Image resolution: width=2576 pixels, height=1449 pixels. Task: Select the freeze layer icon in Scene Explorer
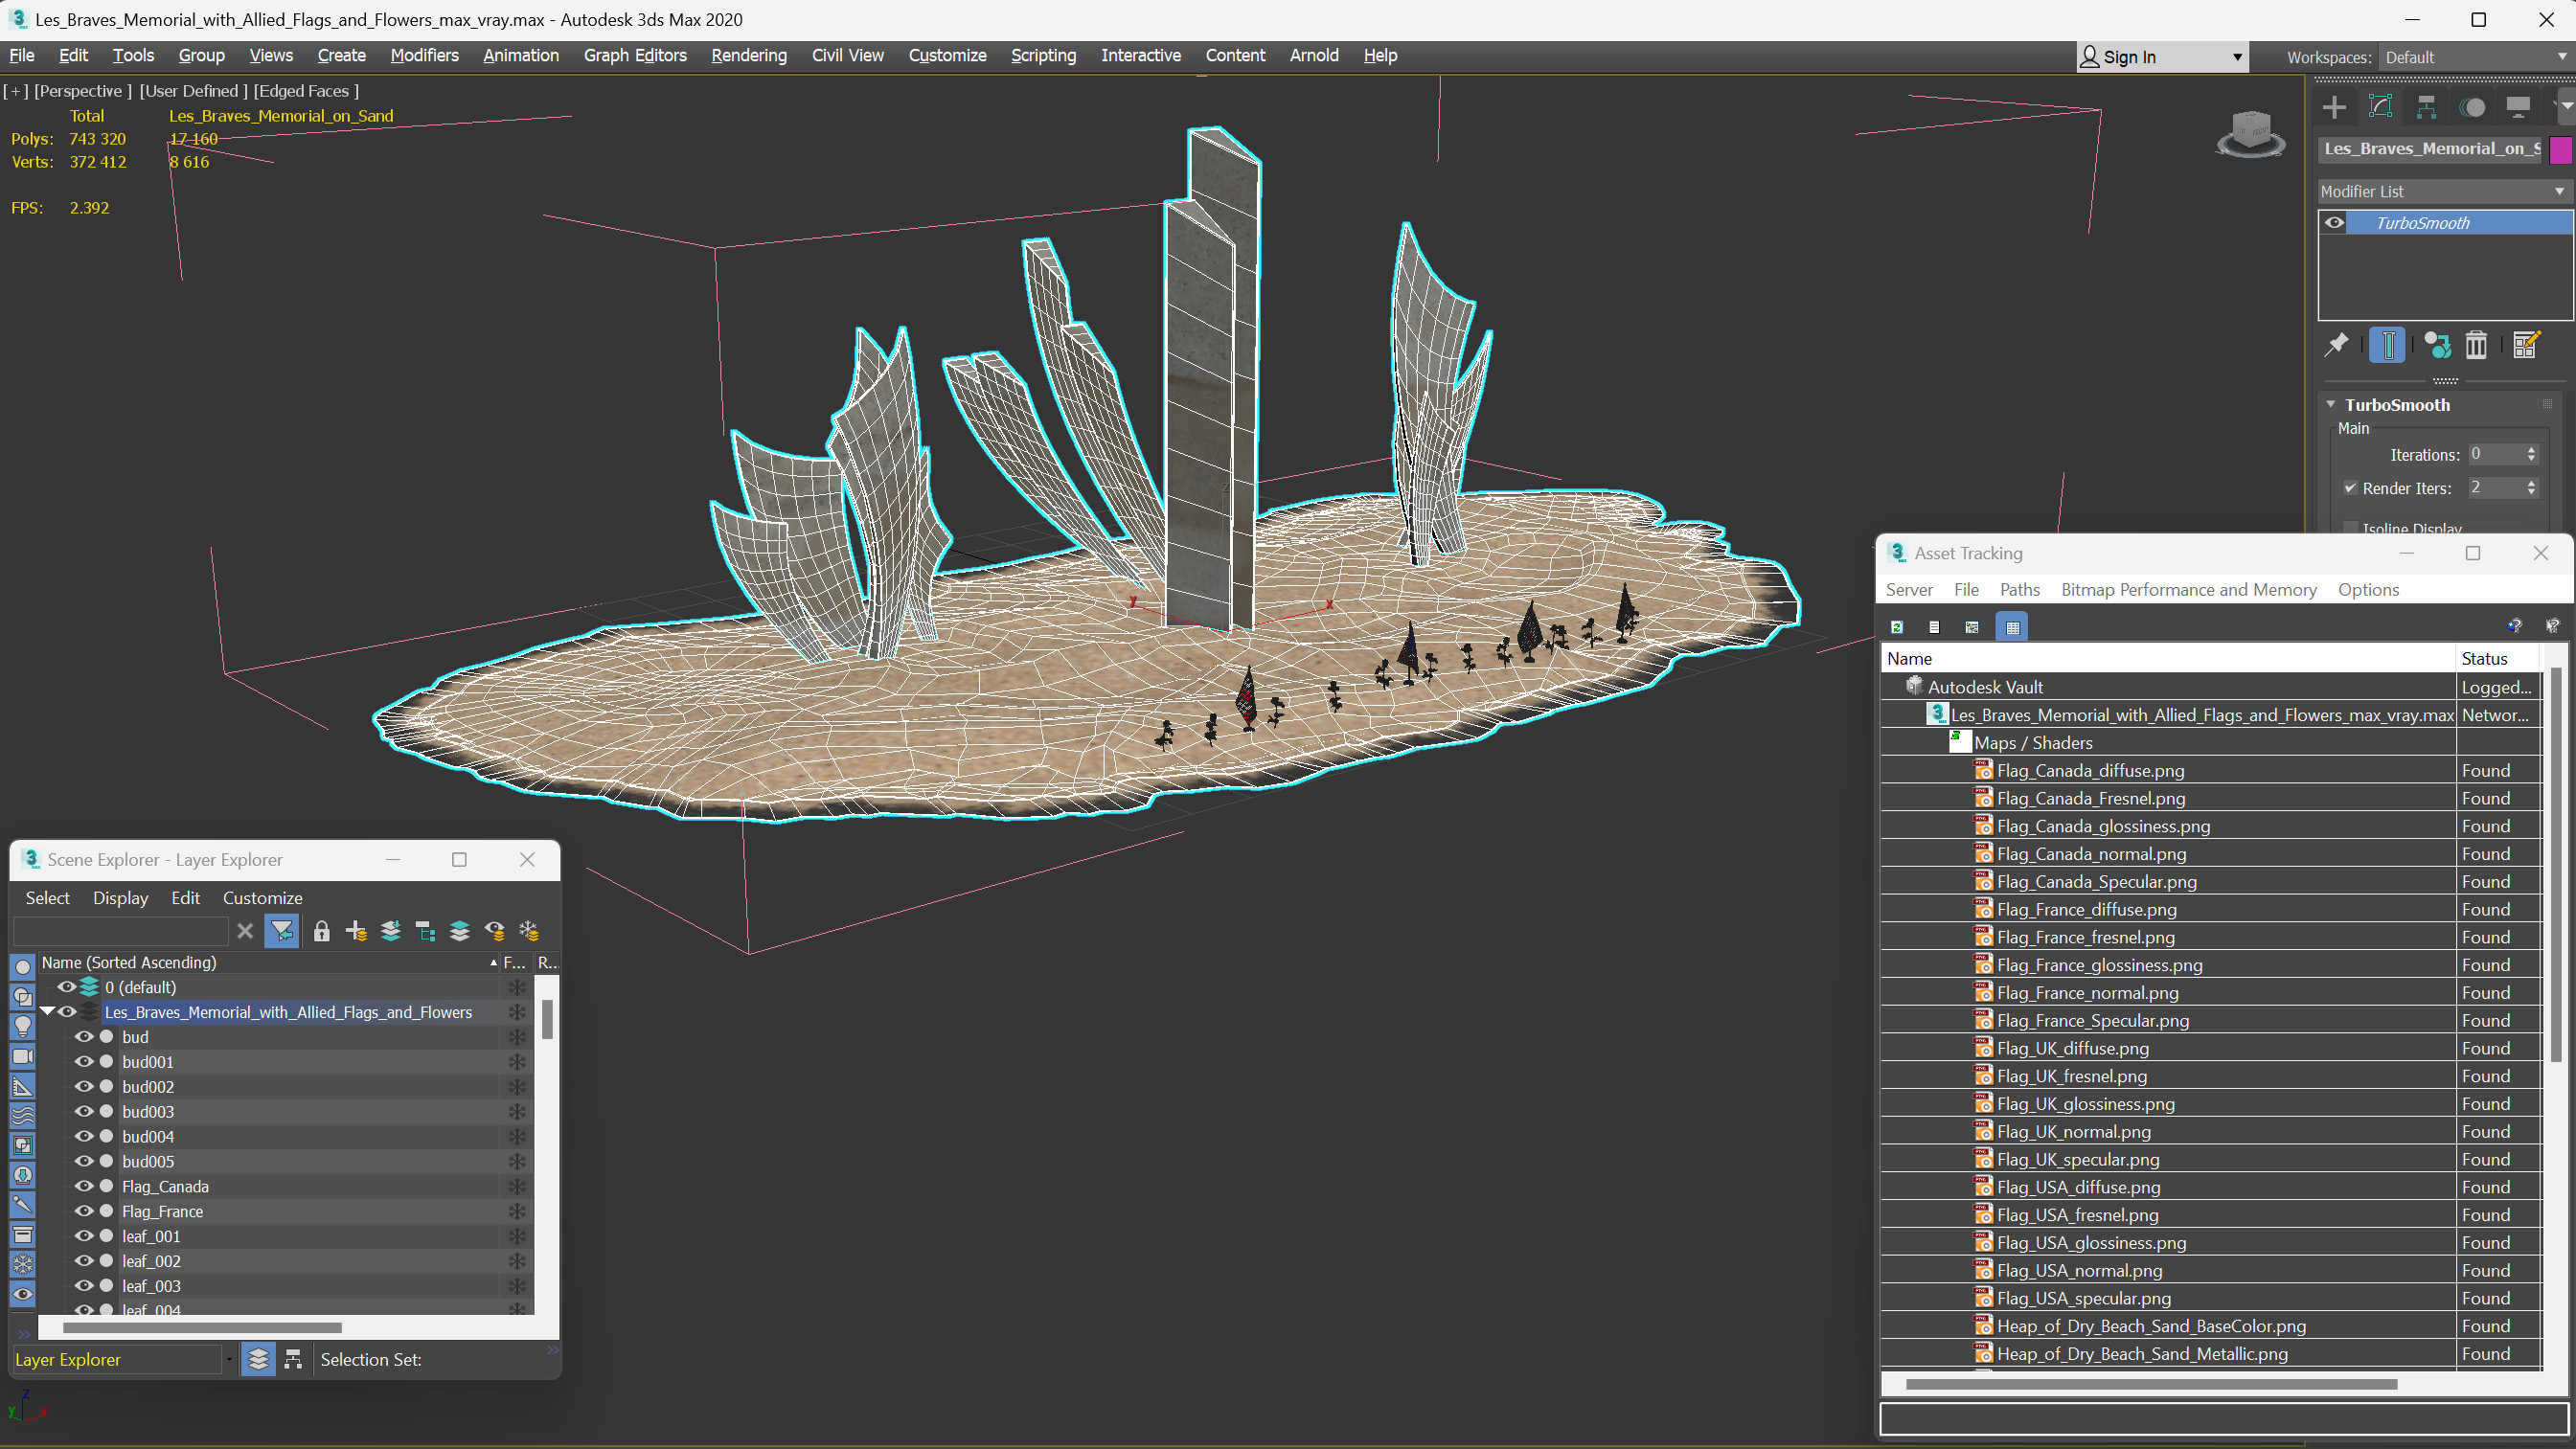coord(527,933)
